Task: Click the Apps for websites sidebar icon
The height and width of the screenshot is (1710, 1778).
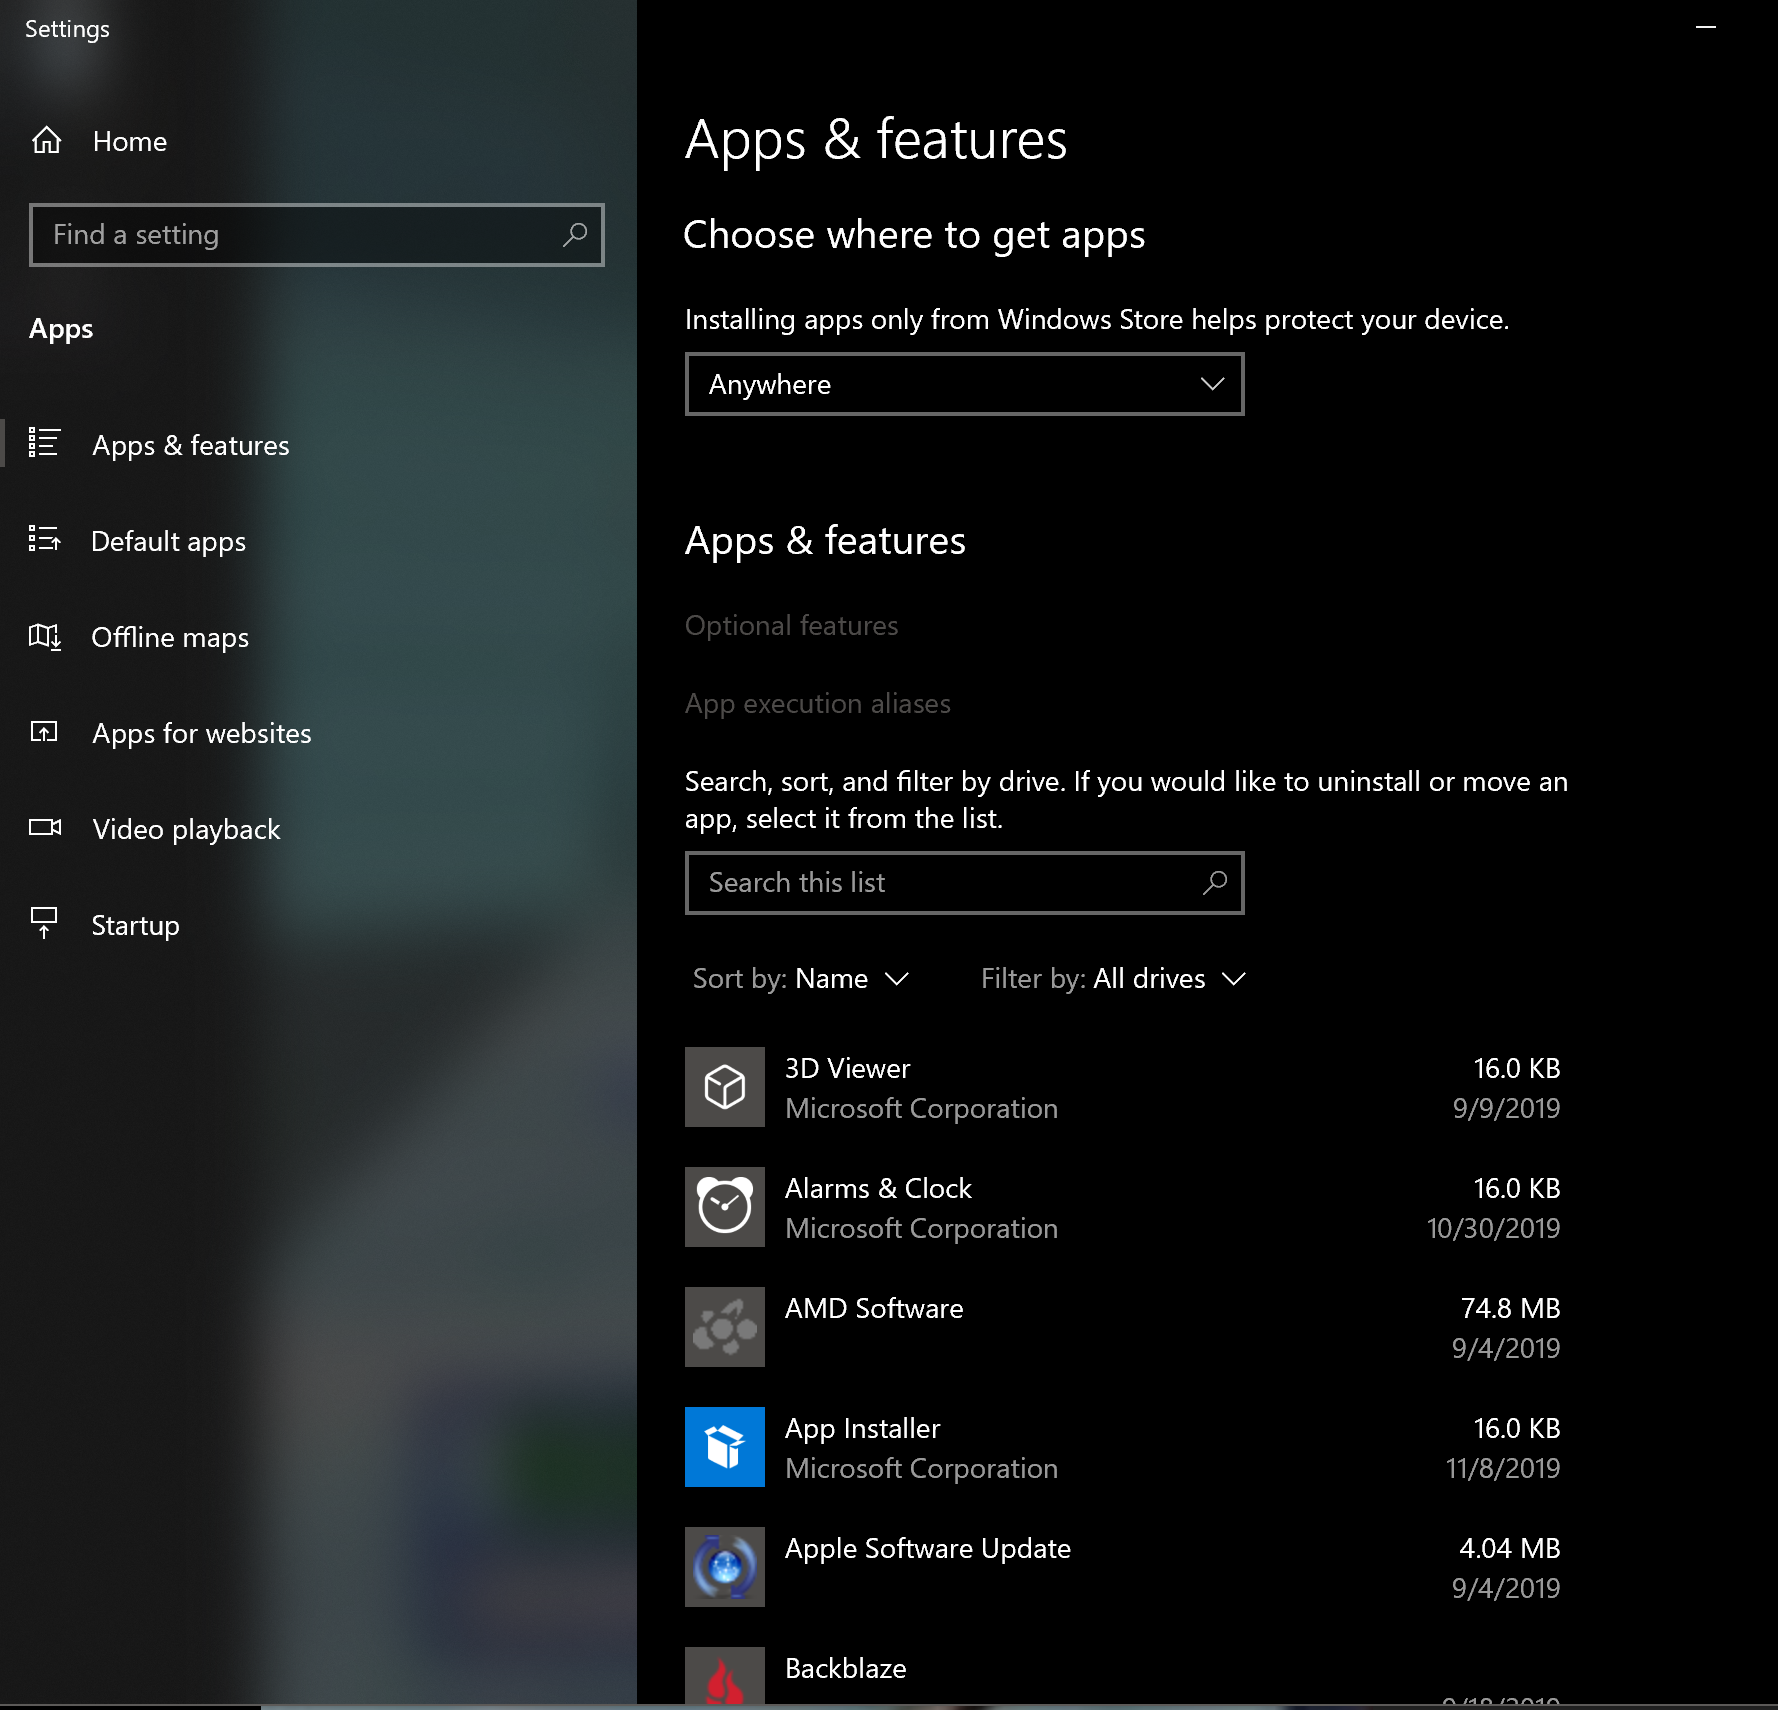Action: (x=44, y=732)
